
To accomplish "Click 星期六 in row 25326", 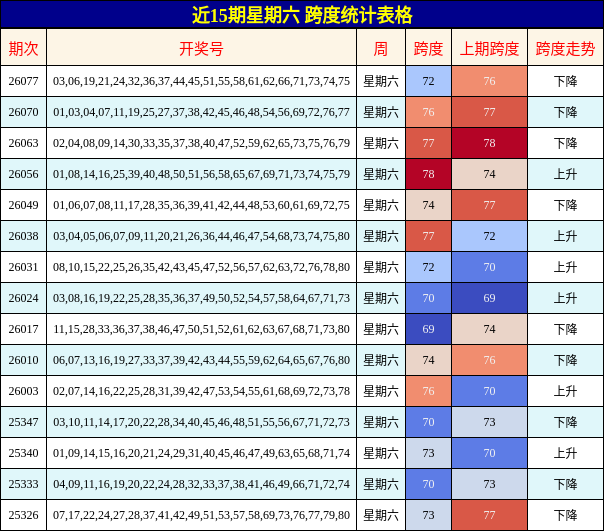I will 381,515.
